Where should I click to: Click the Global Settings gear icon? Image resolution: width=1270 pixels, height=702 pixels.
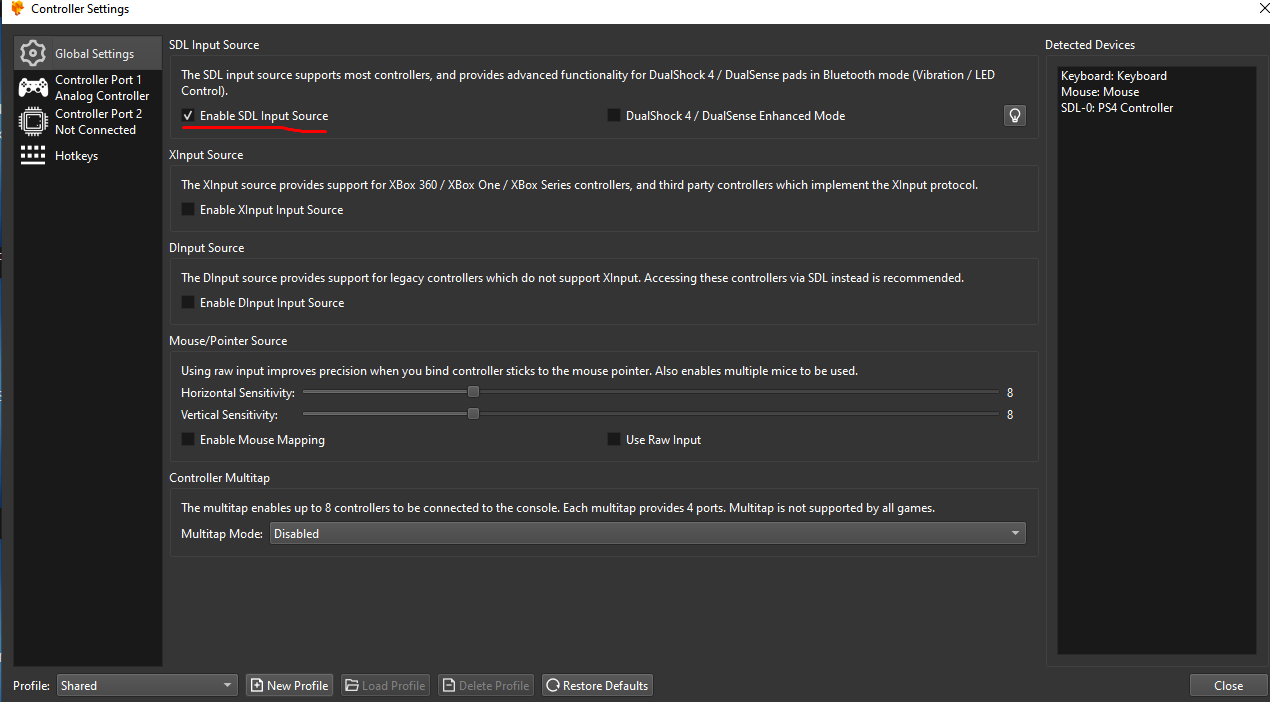(x=33, y=53)
